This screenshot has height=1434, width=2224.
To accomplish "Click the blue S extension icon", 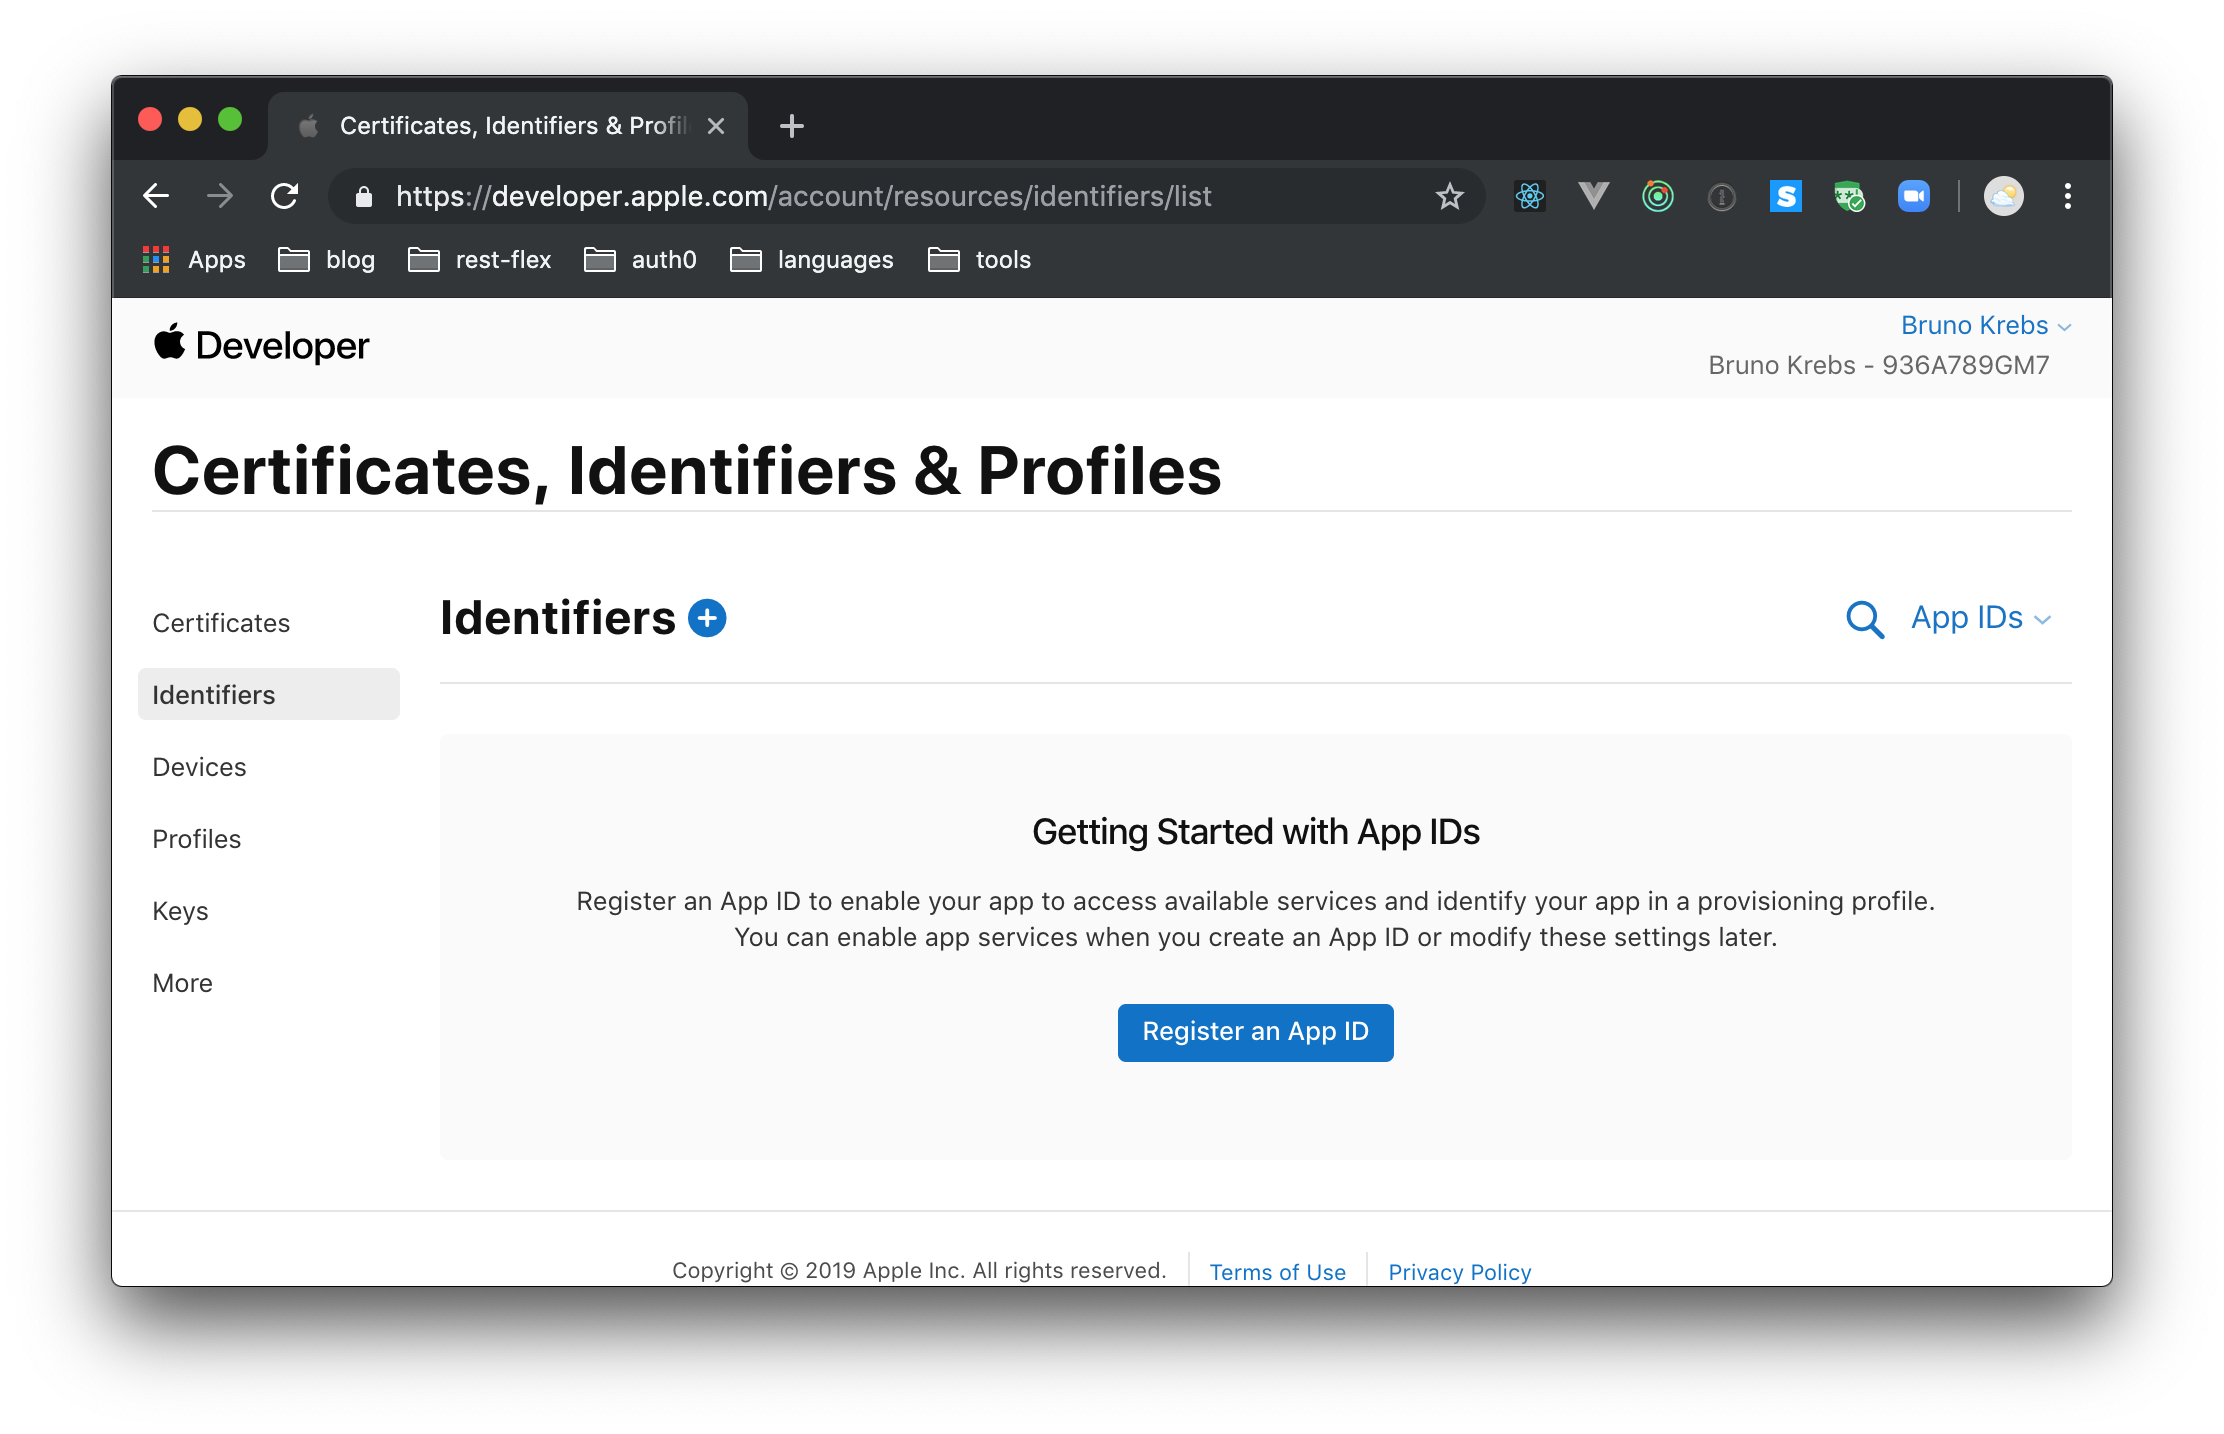I will point(1785,196).
